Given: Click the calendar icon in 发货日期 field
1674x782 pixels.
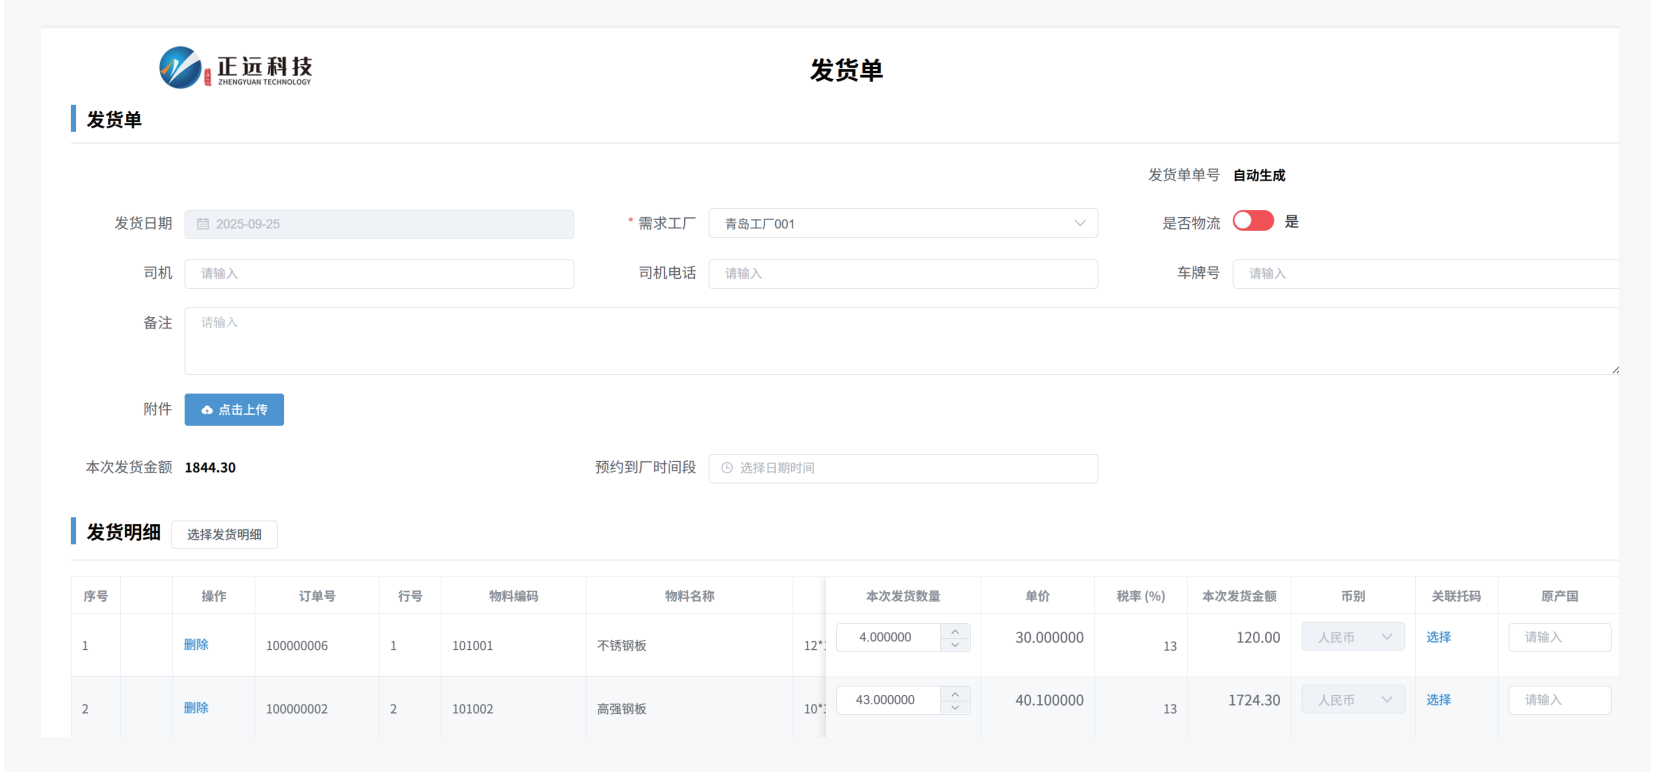Looking at the screenshot, I should 203,225.
